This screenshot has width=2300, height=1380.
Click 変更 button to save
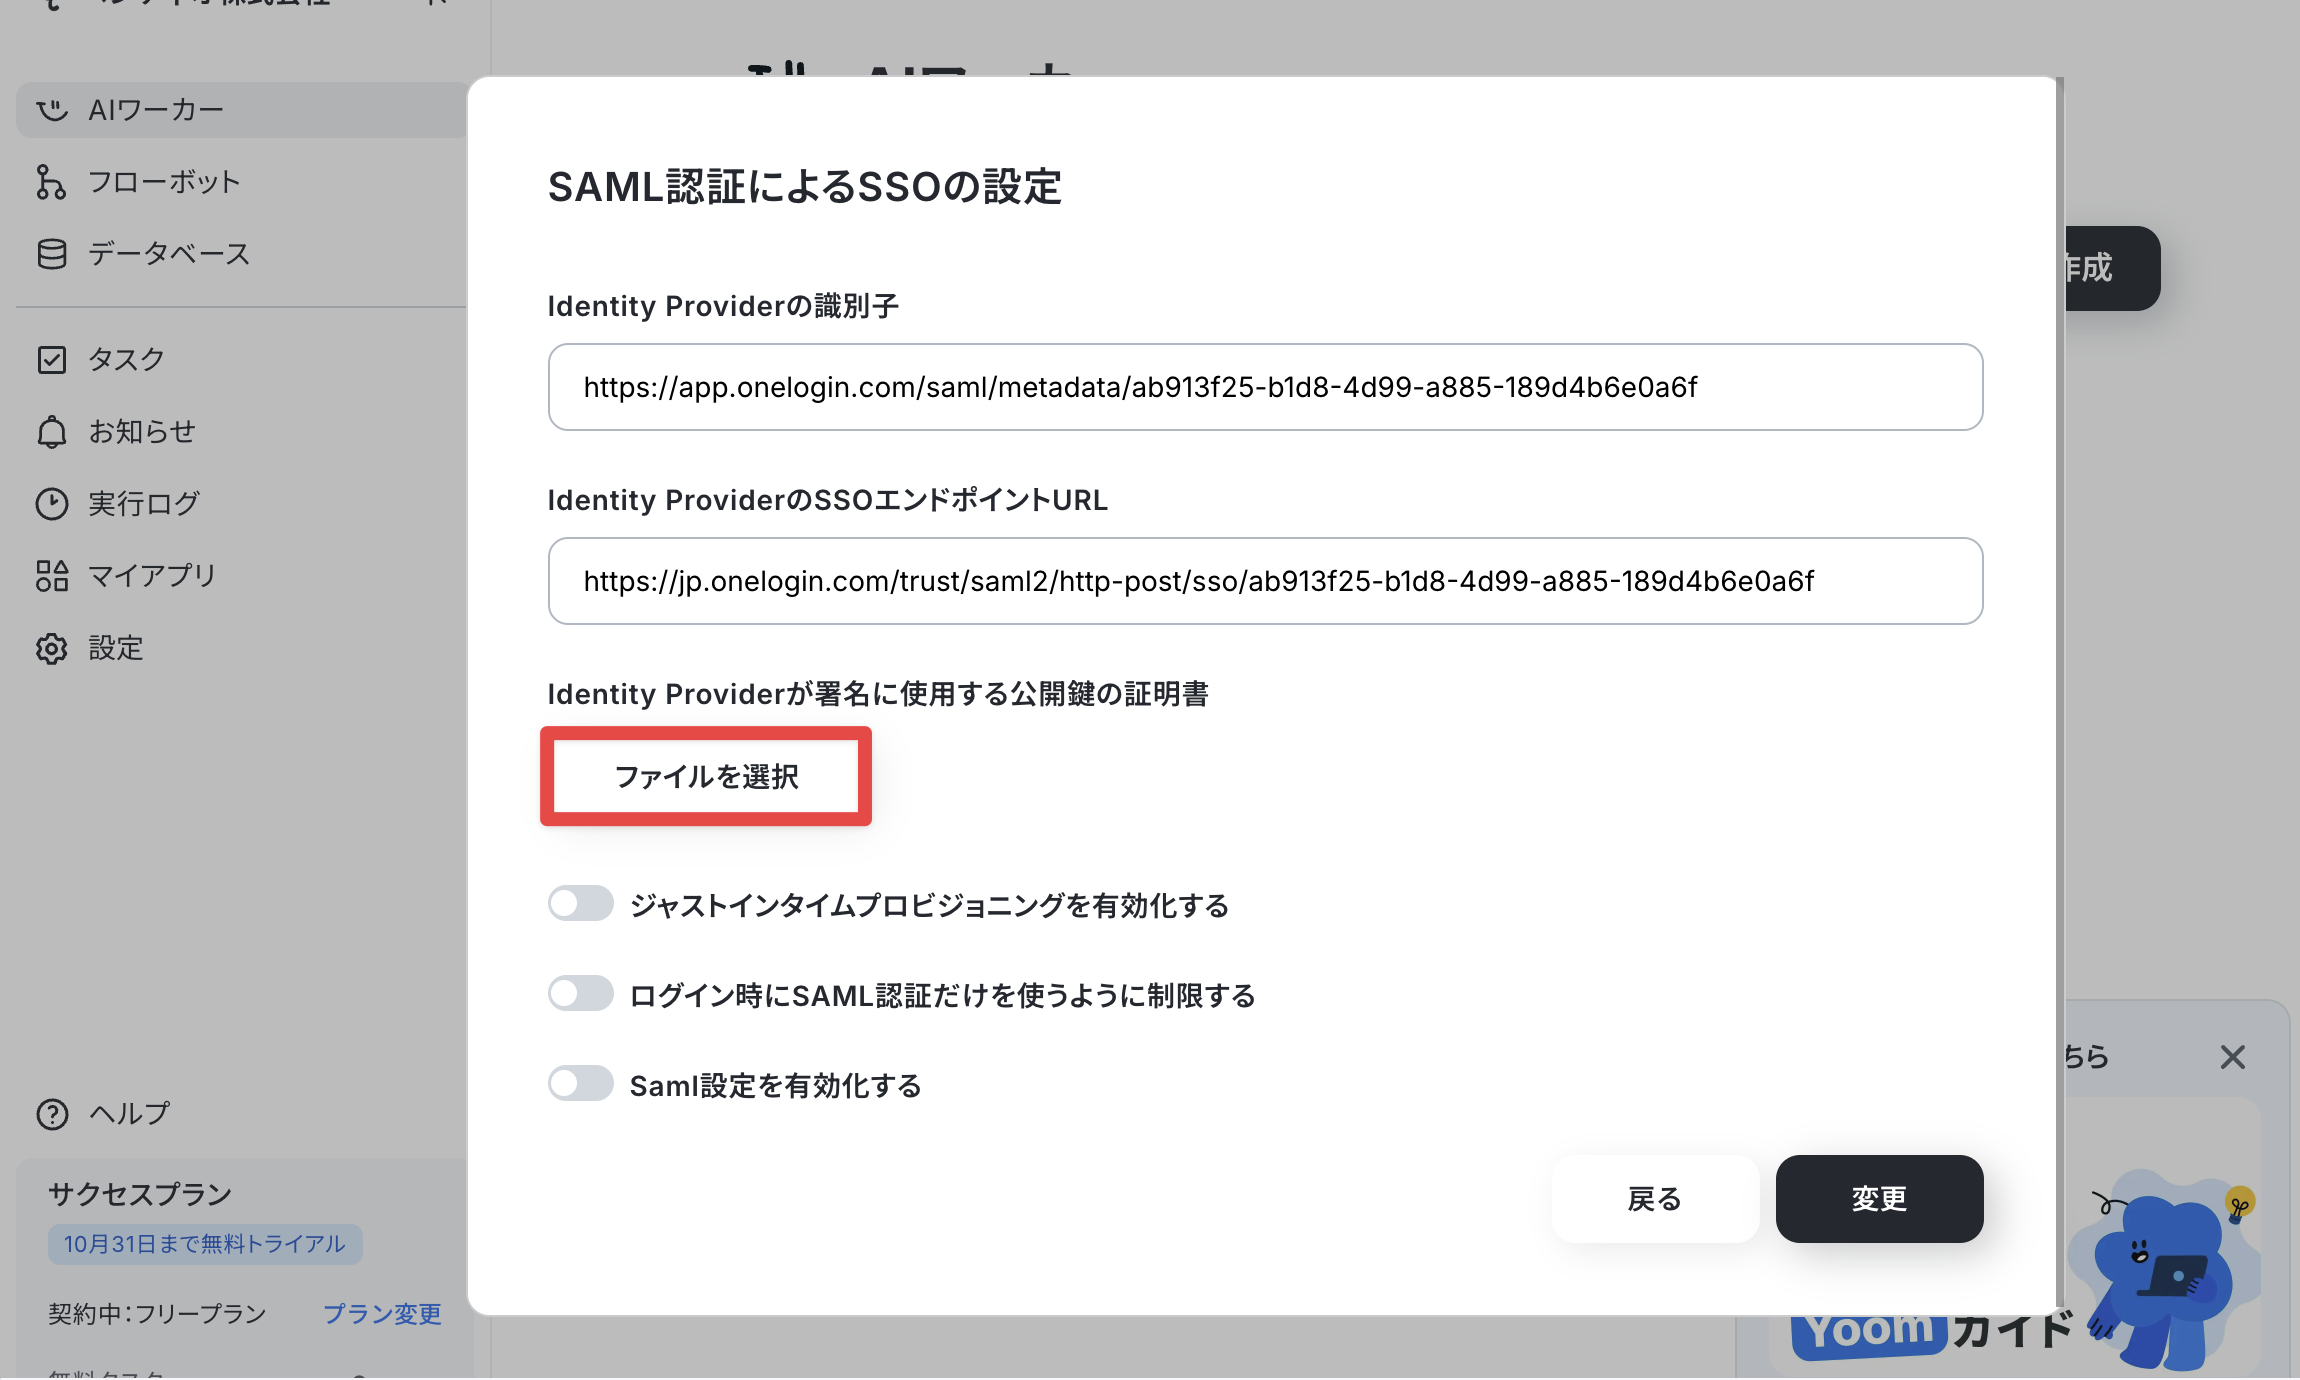[x=1880, y=1199]
